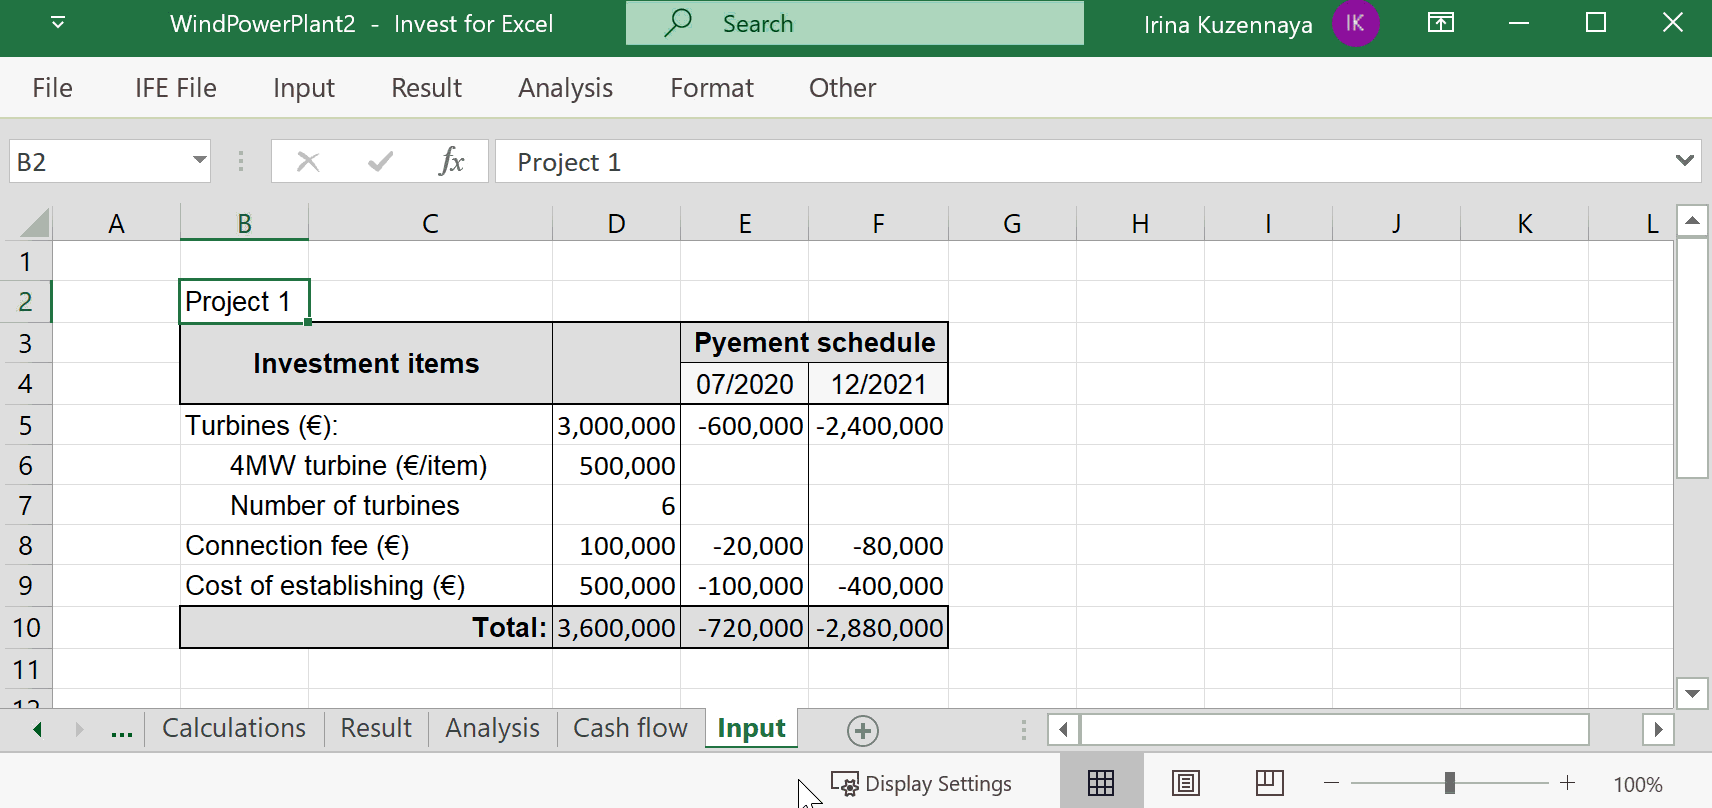Select the Total: label cell
The width and height of the screenshot is (1712, 808).
(x=366, y=627)
